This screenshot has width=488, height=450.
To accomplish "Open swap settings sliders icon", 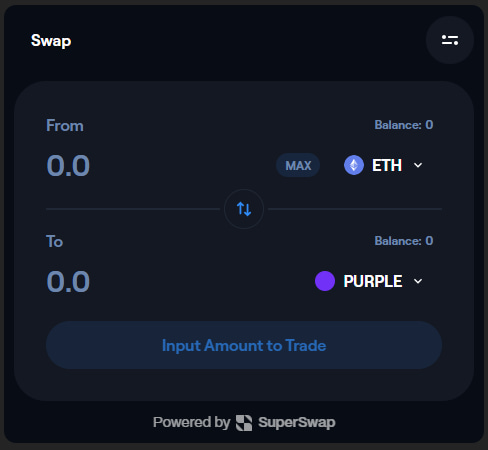I will pos(450,40).
